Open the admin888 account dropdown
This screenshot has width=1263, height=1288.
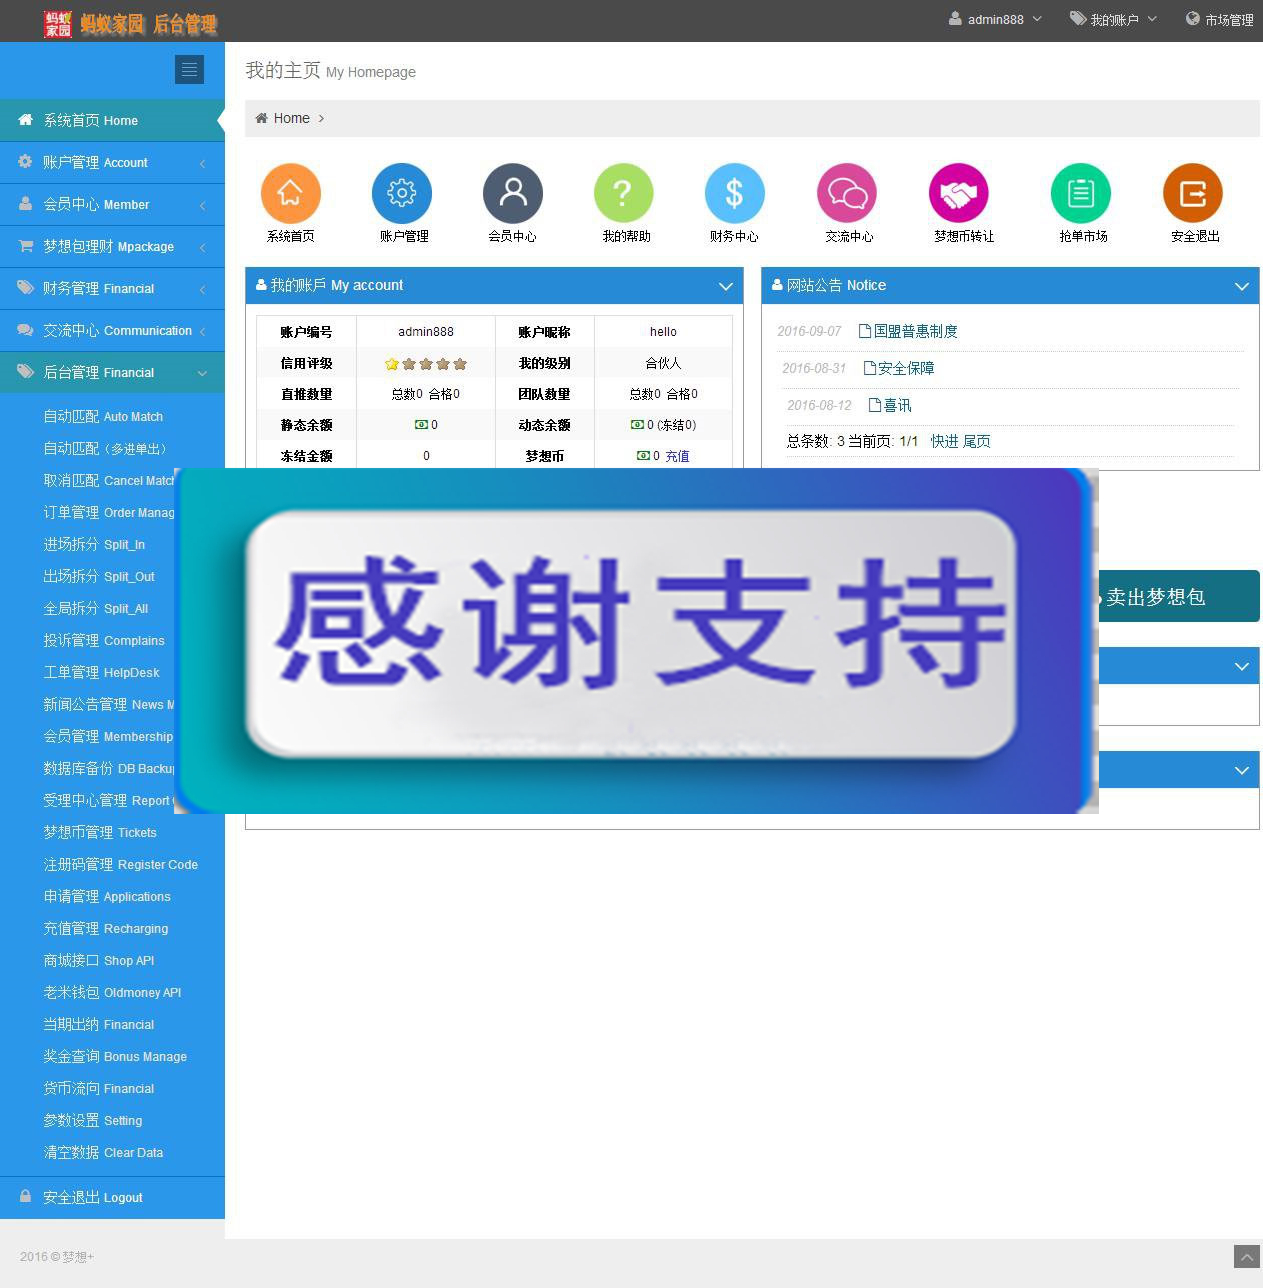994,18
